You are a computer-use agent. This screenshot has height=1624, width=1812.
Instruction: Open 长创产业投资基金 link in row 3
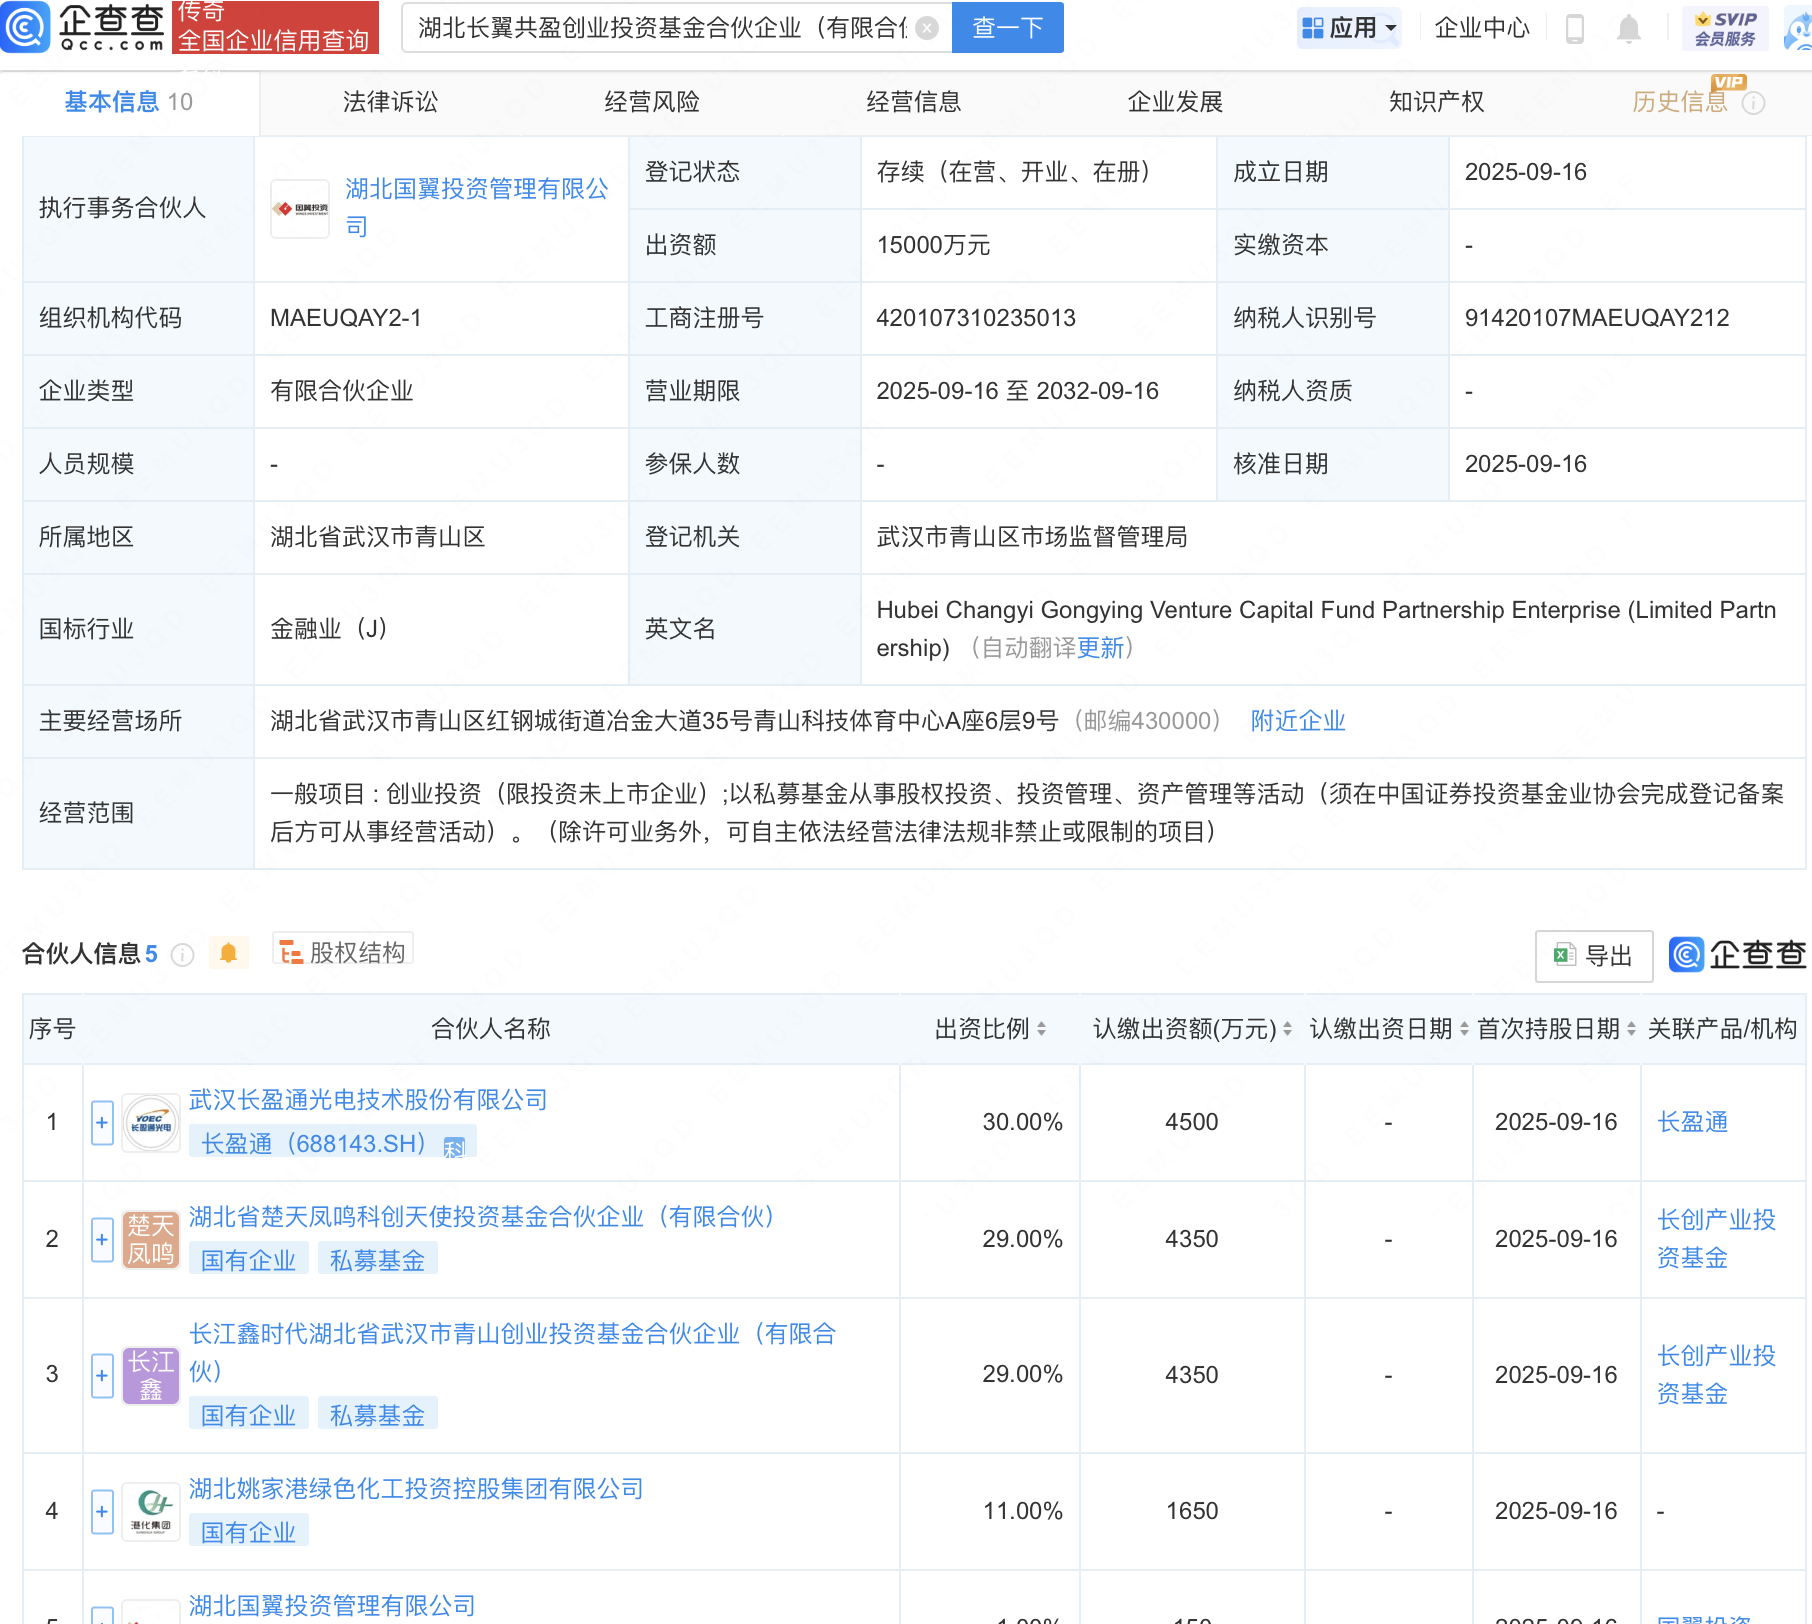tap(1716, 1375)
